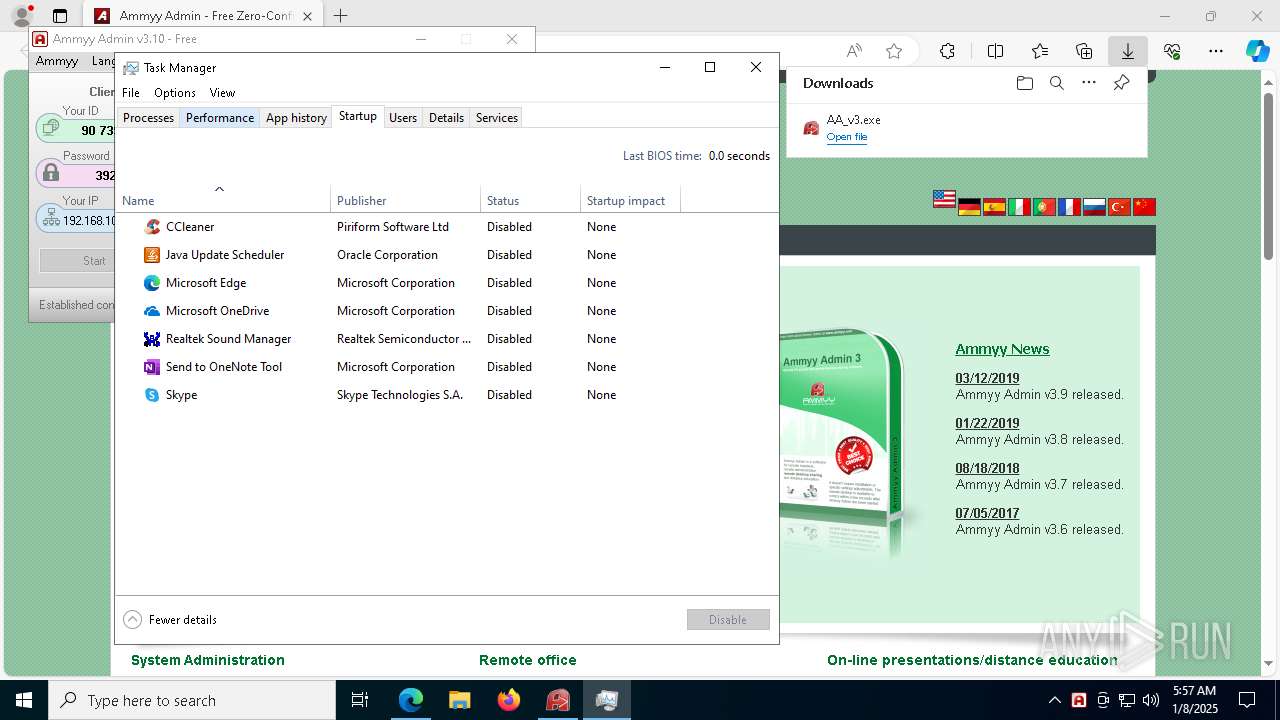Screen dimensions: 1280x720
Task: Sort startup list by Name column
Action: tap(222, 200)
